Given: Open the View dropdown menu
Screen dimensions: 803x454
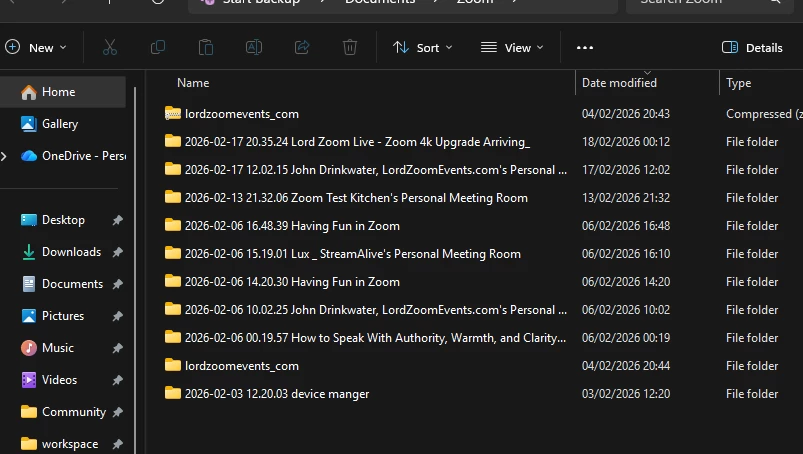Looking at the screenshot, I should pyautogui.click(x=512, y=48).
